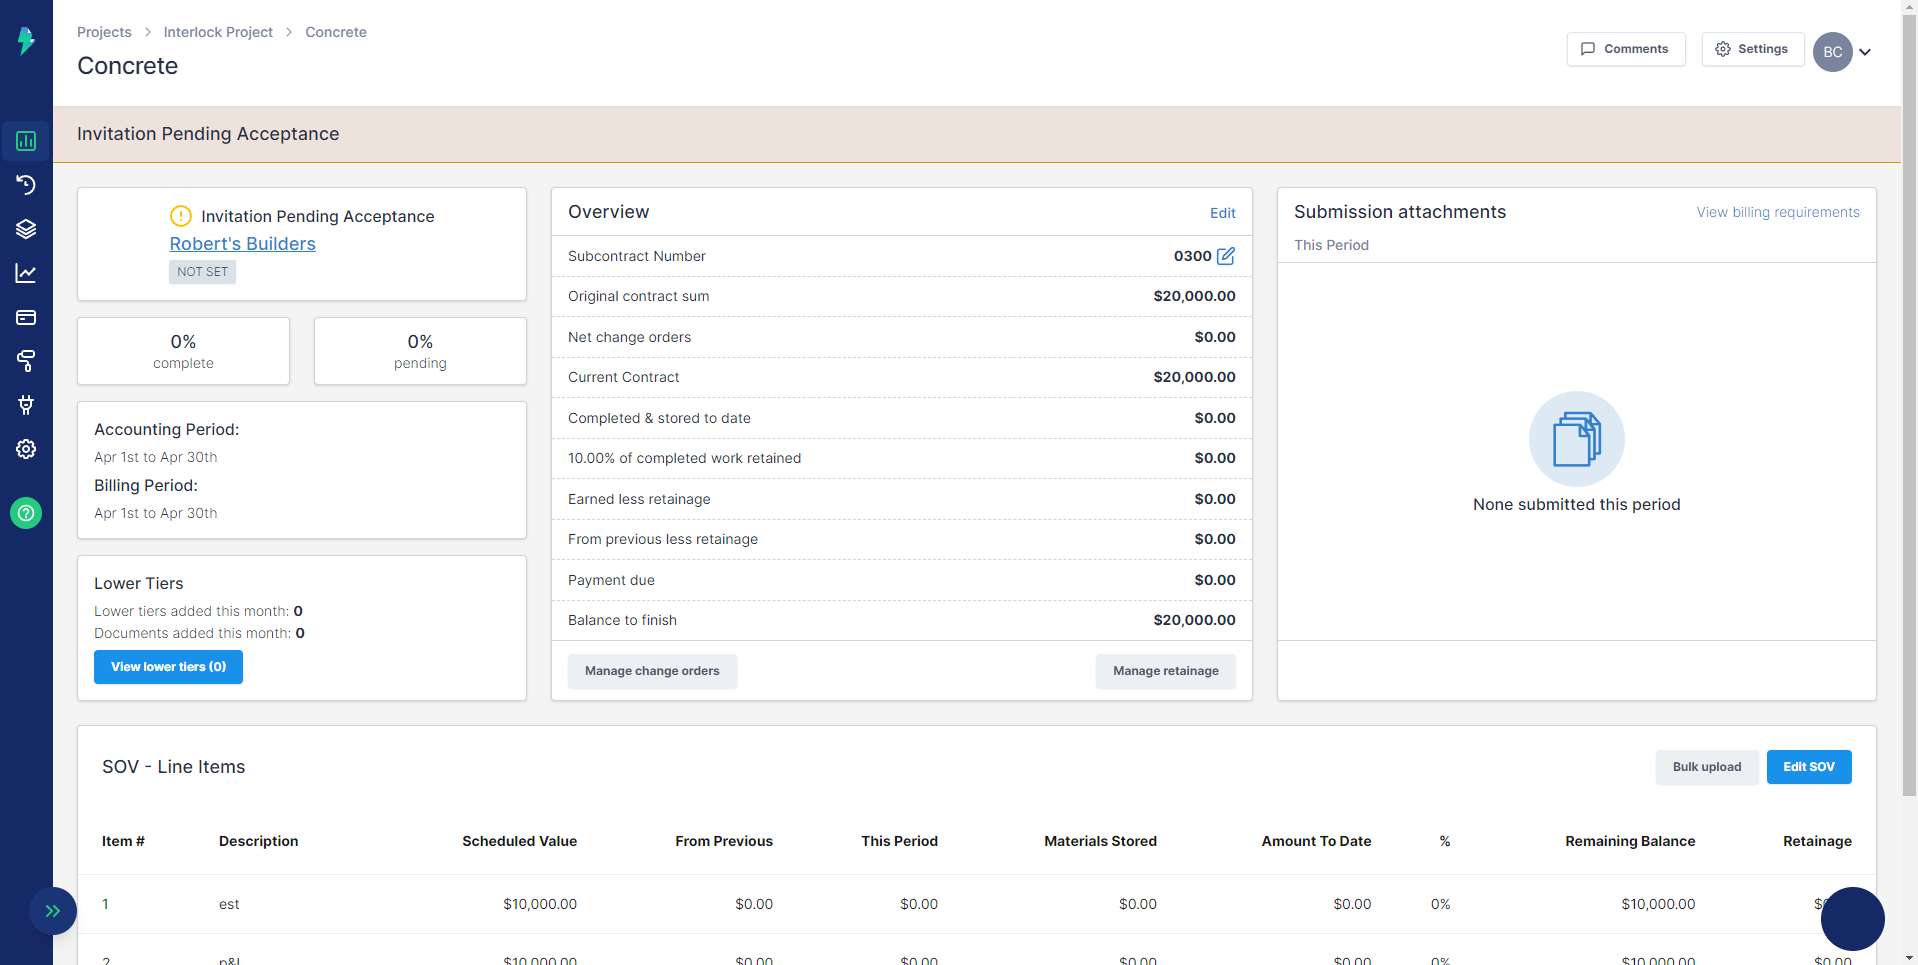The height and width of the screenshot is (965, 1918).
Task: Click the 'Amount To Date' column header
Action: click(1316, 841)
